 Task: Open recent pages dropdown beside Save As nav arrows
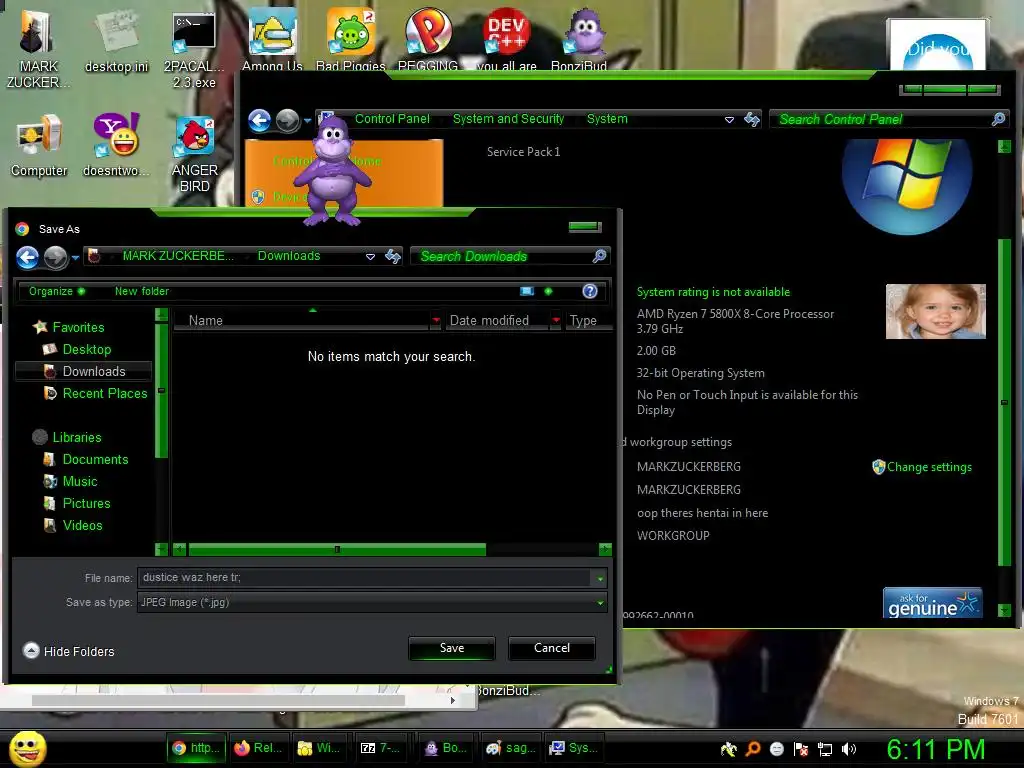coord(76,258)
